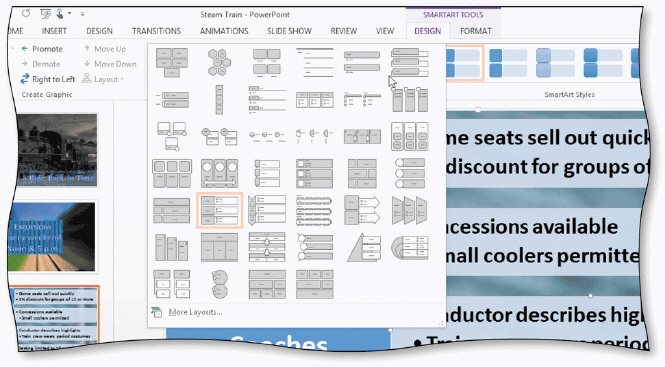Choose the highlighted Vertical Block List layout
This screenshot has width=665, height=367.
click(219, 210)
